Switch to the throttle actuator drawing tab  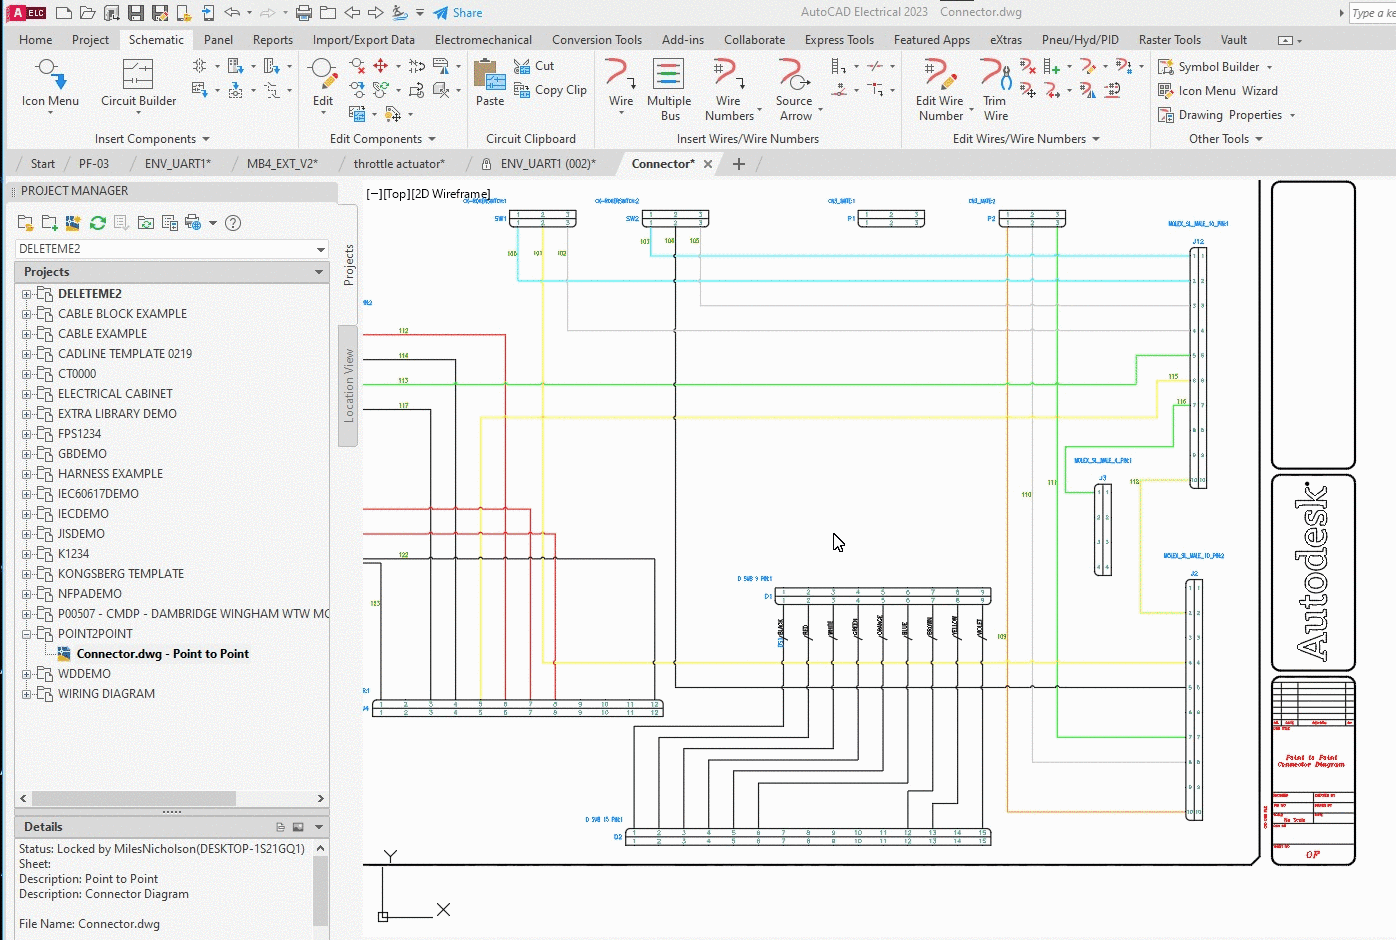(398, 164)
